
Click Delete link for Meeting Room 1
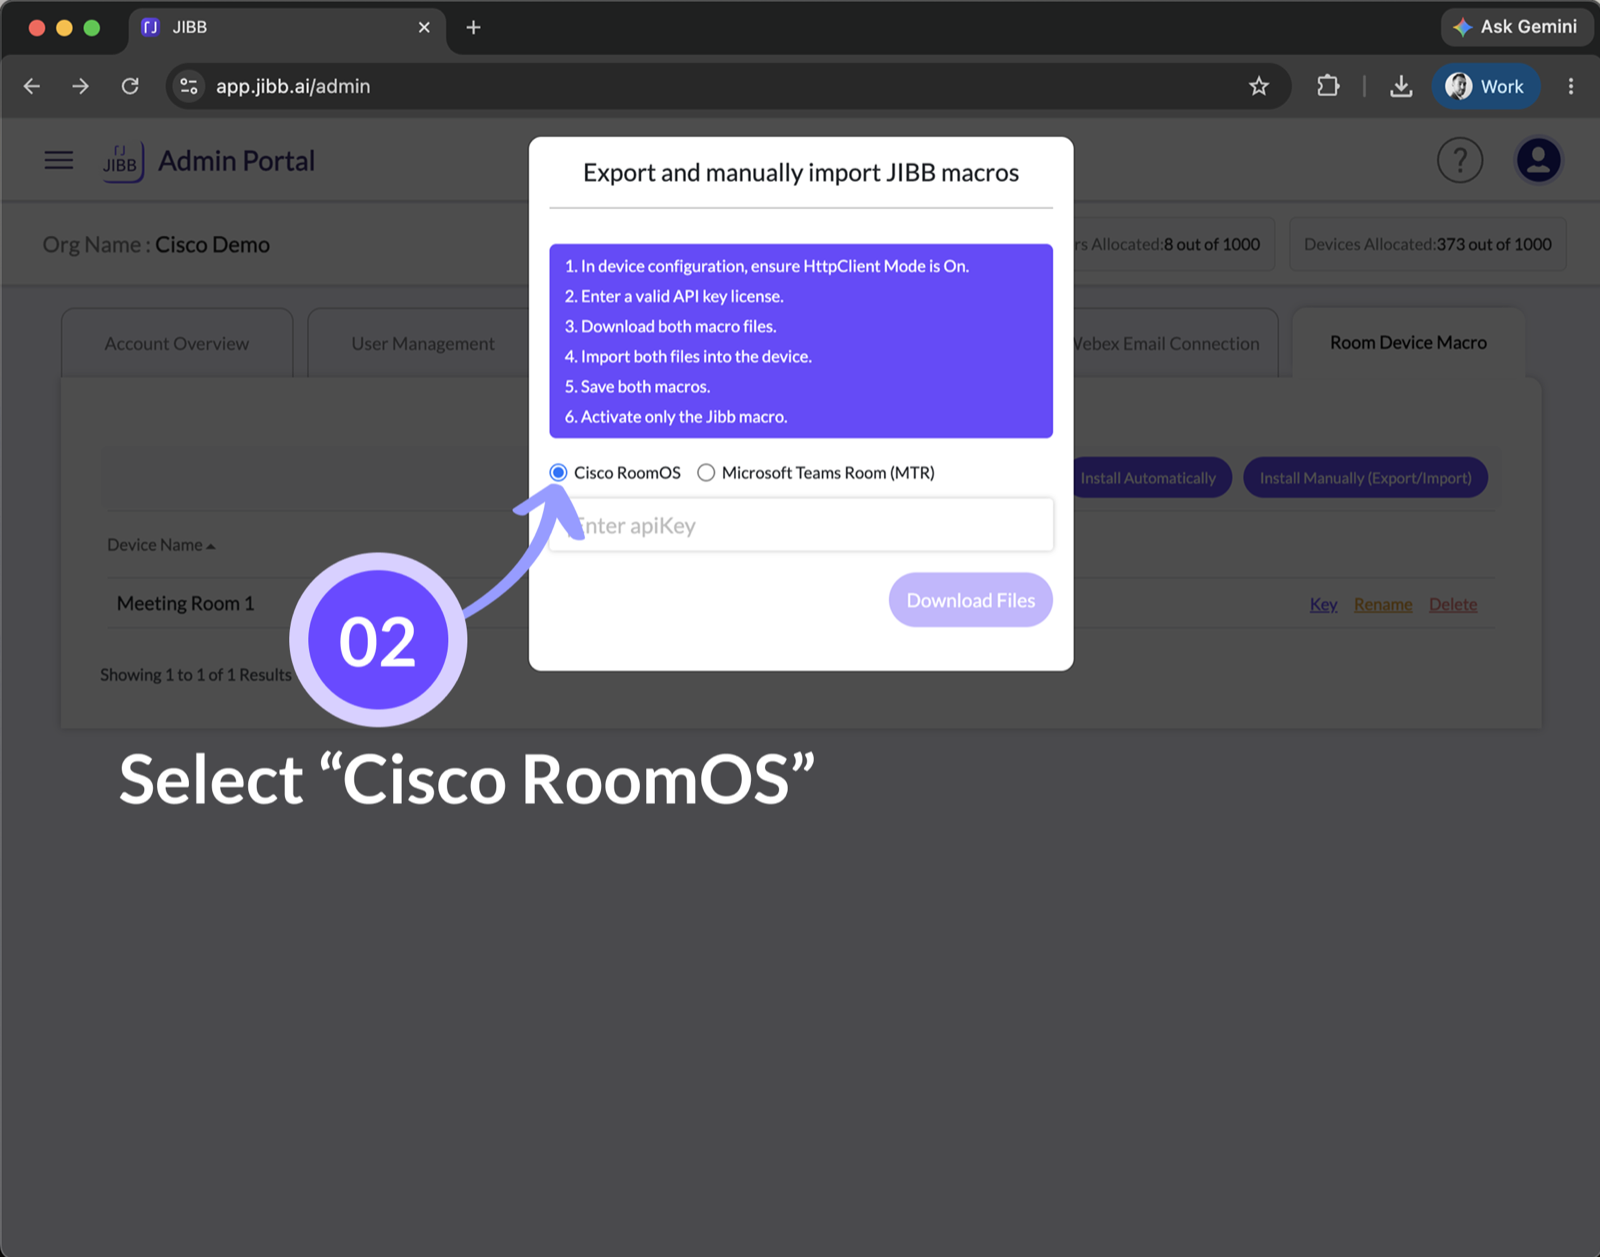pyautogui.click(x=1453, y=604)
